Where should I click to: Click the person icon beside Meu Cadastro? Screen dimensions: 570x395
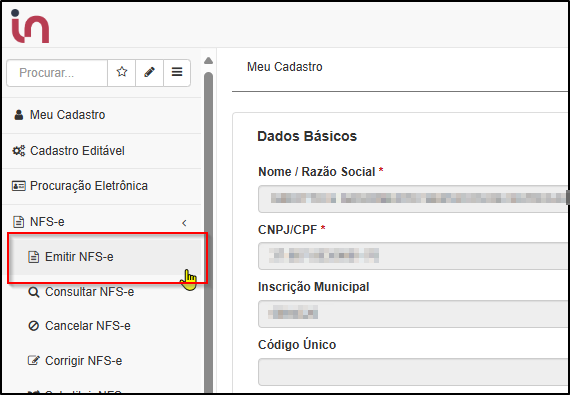(x=19, y=115)
